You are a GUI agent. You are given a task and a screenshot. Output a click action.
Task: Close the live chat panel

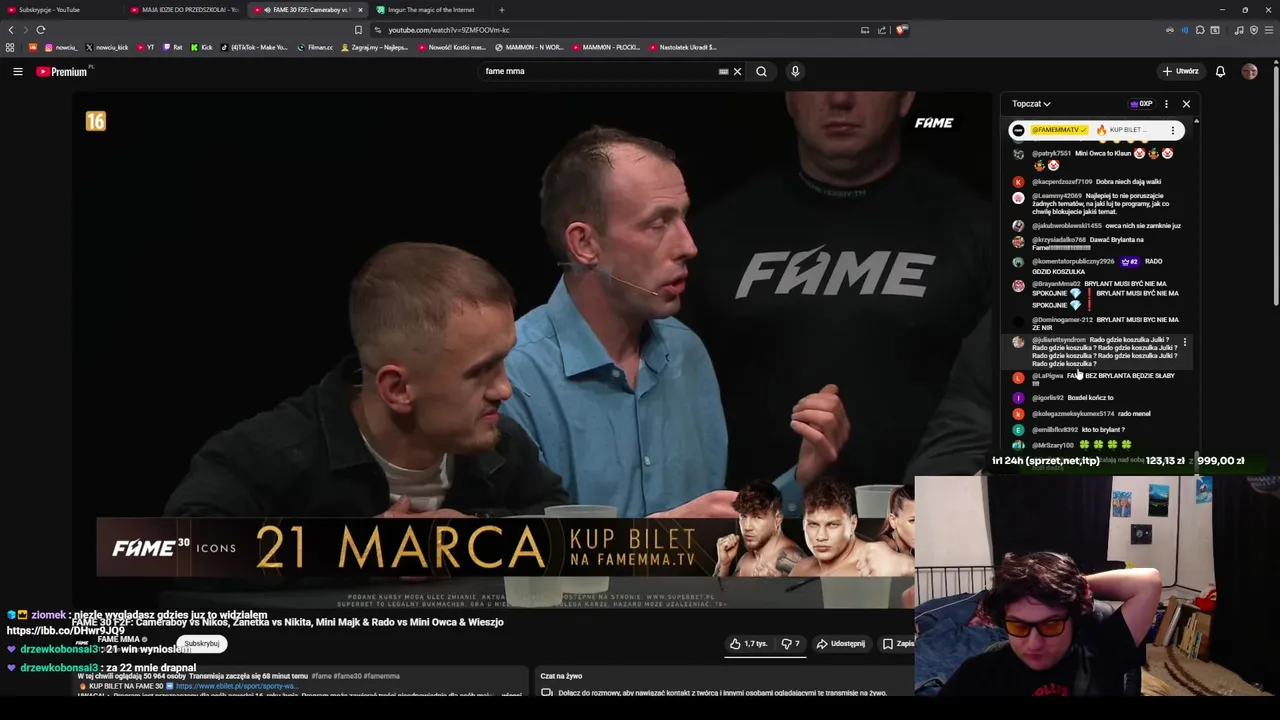pyautogui.click(x=1186, y=103)
